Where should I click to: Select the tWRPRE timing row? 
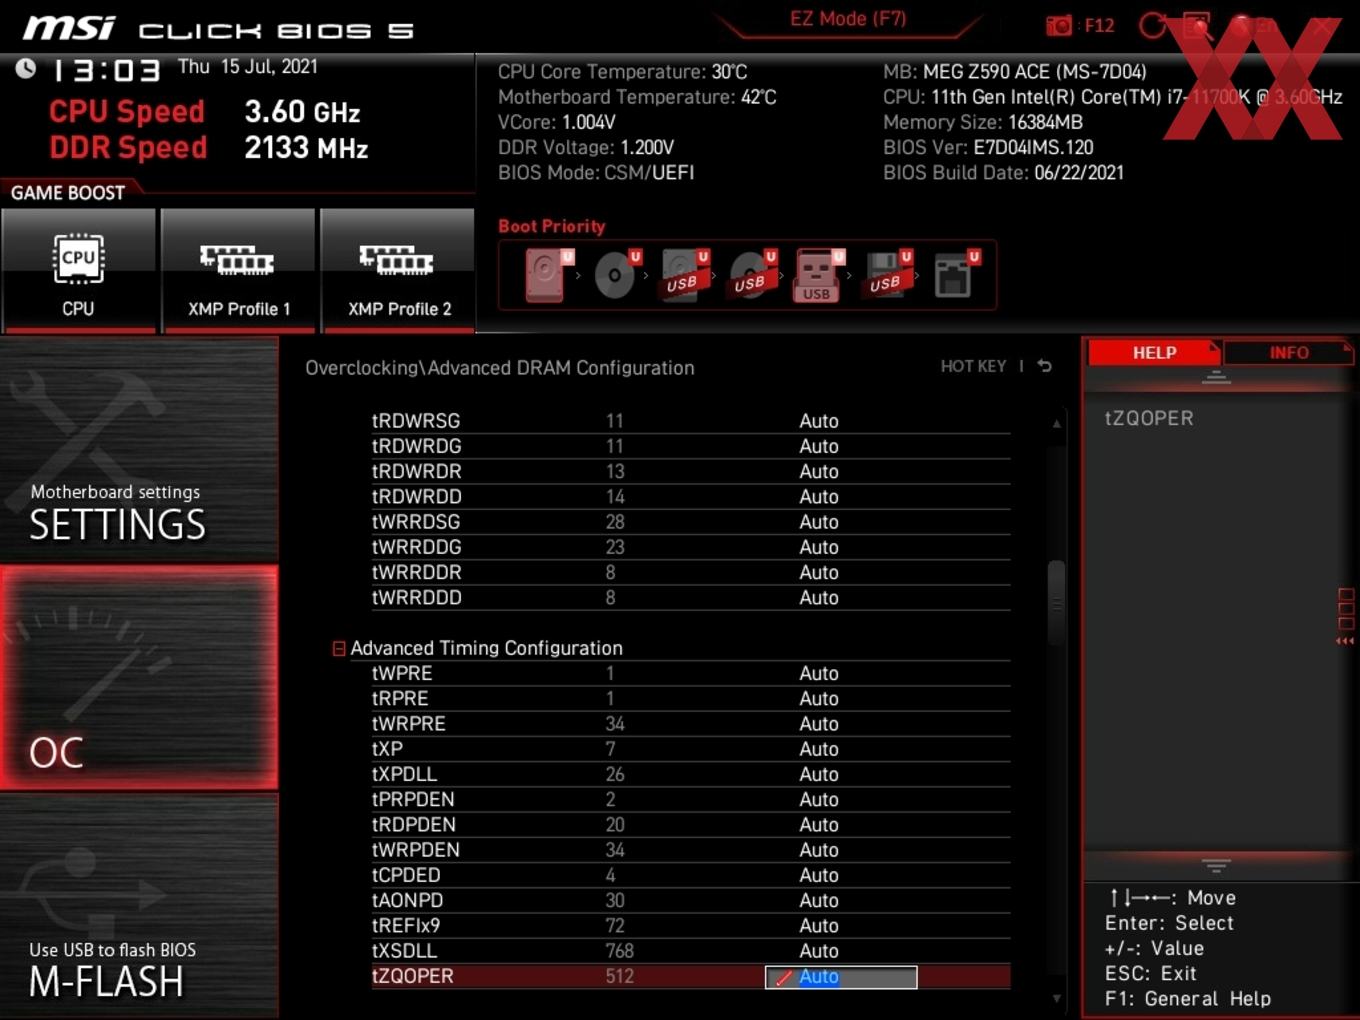click(x=691, y=724)
